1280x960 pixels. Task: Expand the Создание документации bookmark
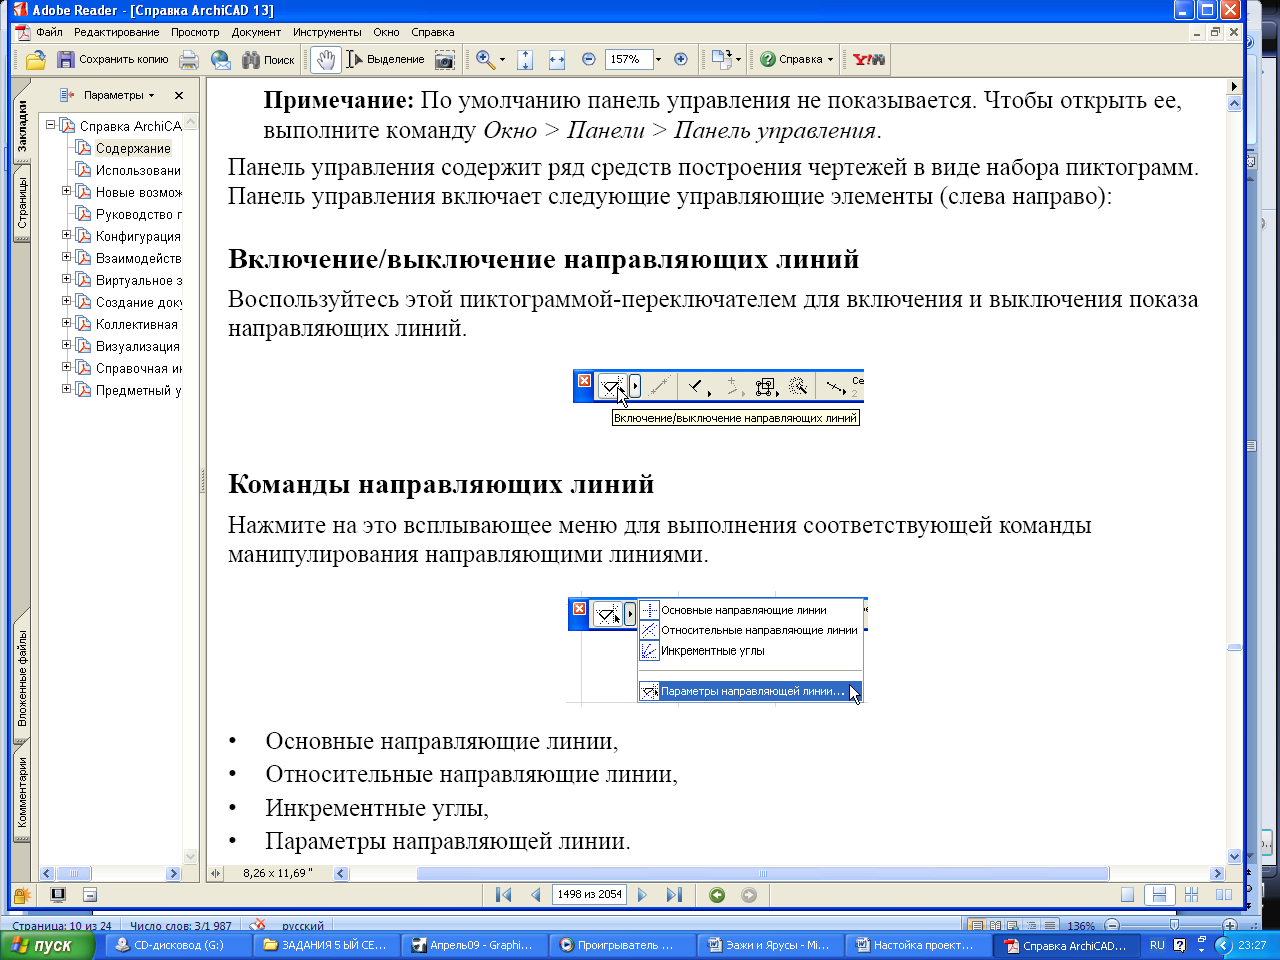(66, 301)
